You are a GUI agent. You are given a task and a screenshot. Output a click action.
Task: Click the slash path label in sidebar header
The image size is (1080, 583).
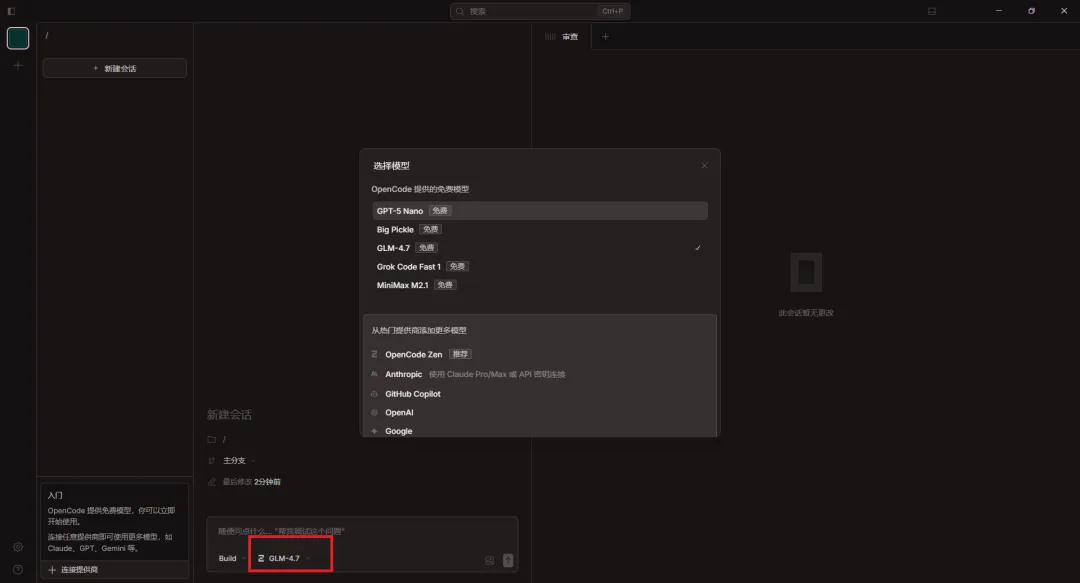47,36
